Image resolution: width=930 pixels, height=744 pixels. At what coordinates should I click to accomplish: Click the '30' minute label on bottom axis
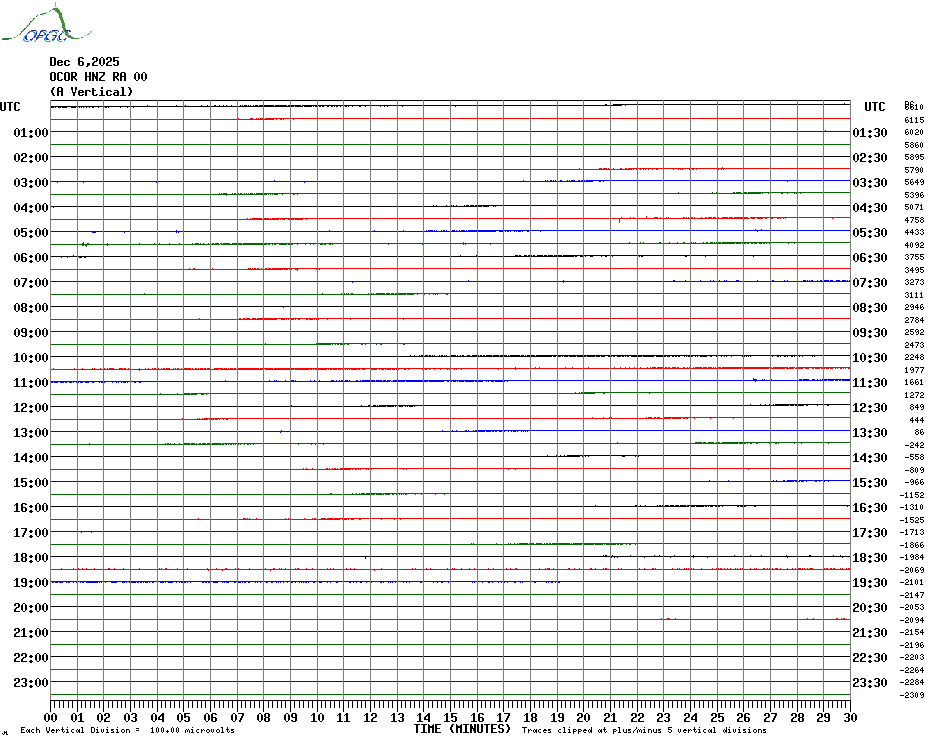(851, 717)
